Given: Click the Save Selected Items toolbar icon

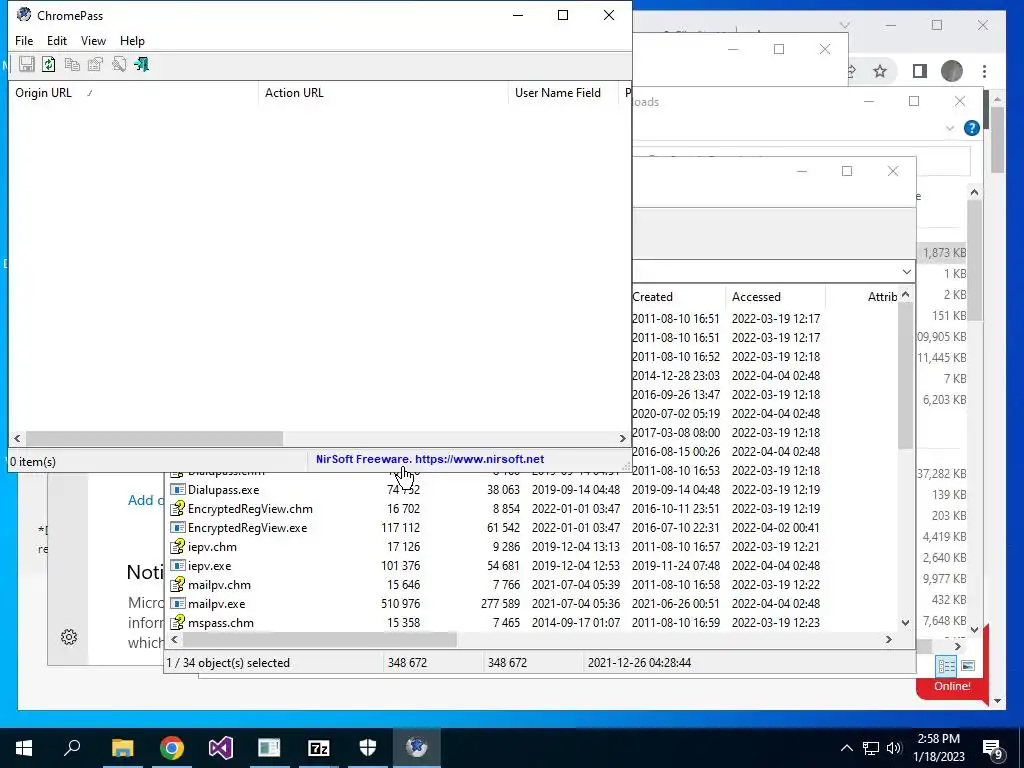Looking at the screenshot, I should (27, 64).
